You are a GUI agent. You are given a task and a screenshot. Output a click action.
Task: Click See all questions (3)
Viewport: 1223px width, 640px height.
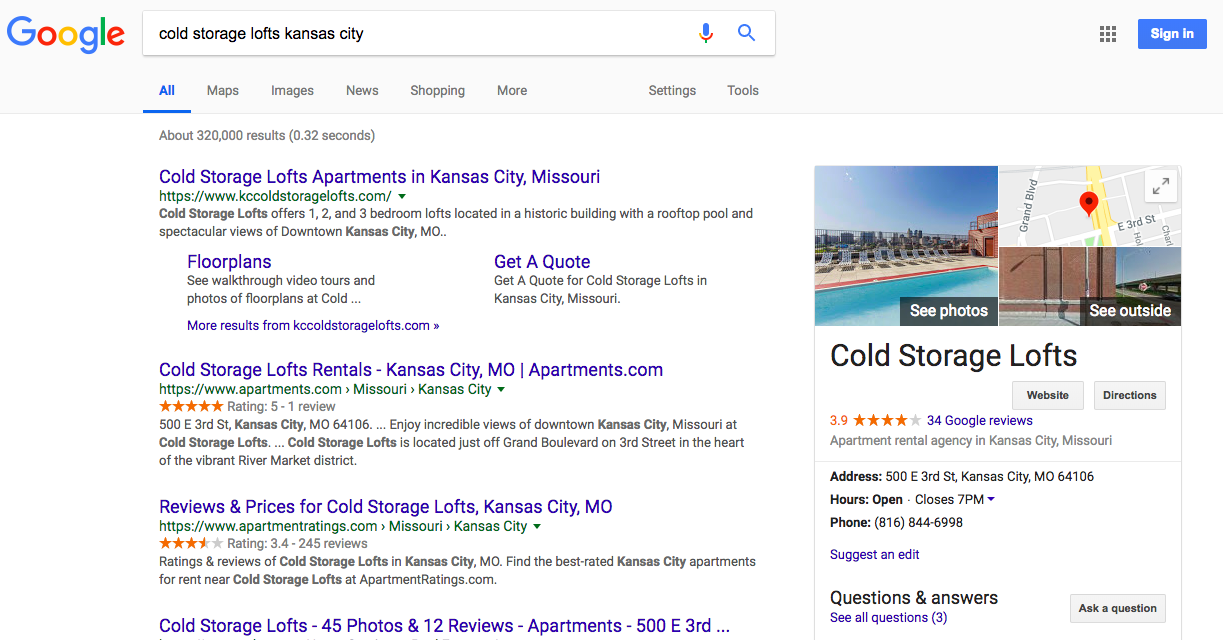(889, 618)
